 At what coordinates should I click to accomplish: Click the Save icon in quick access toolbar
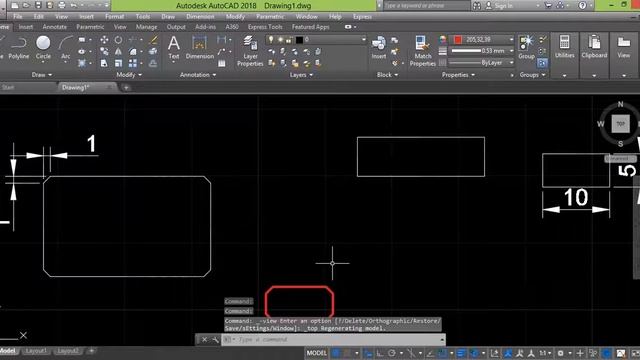pyautogui.click(x=38, y=5)
